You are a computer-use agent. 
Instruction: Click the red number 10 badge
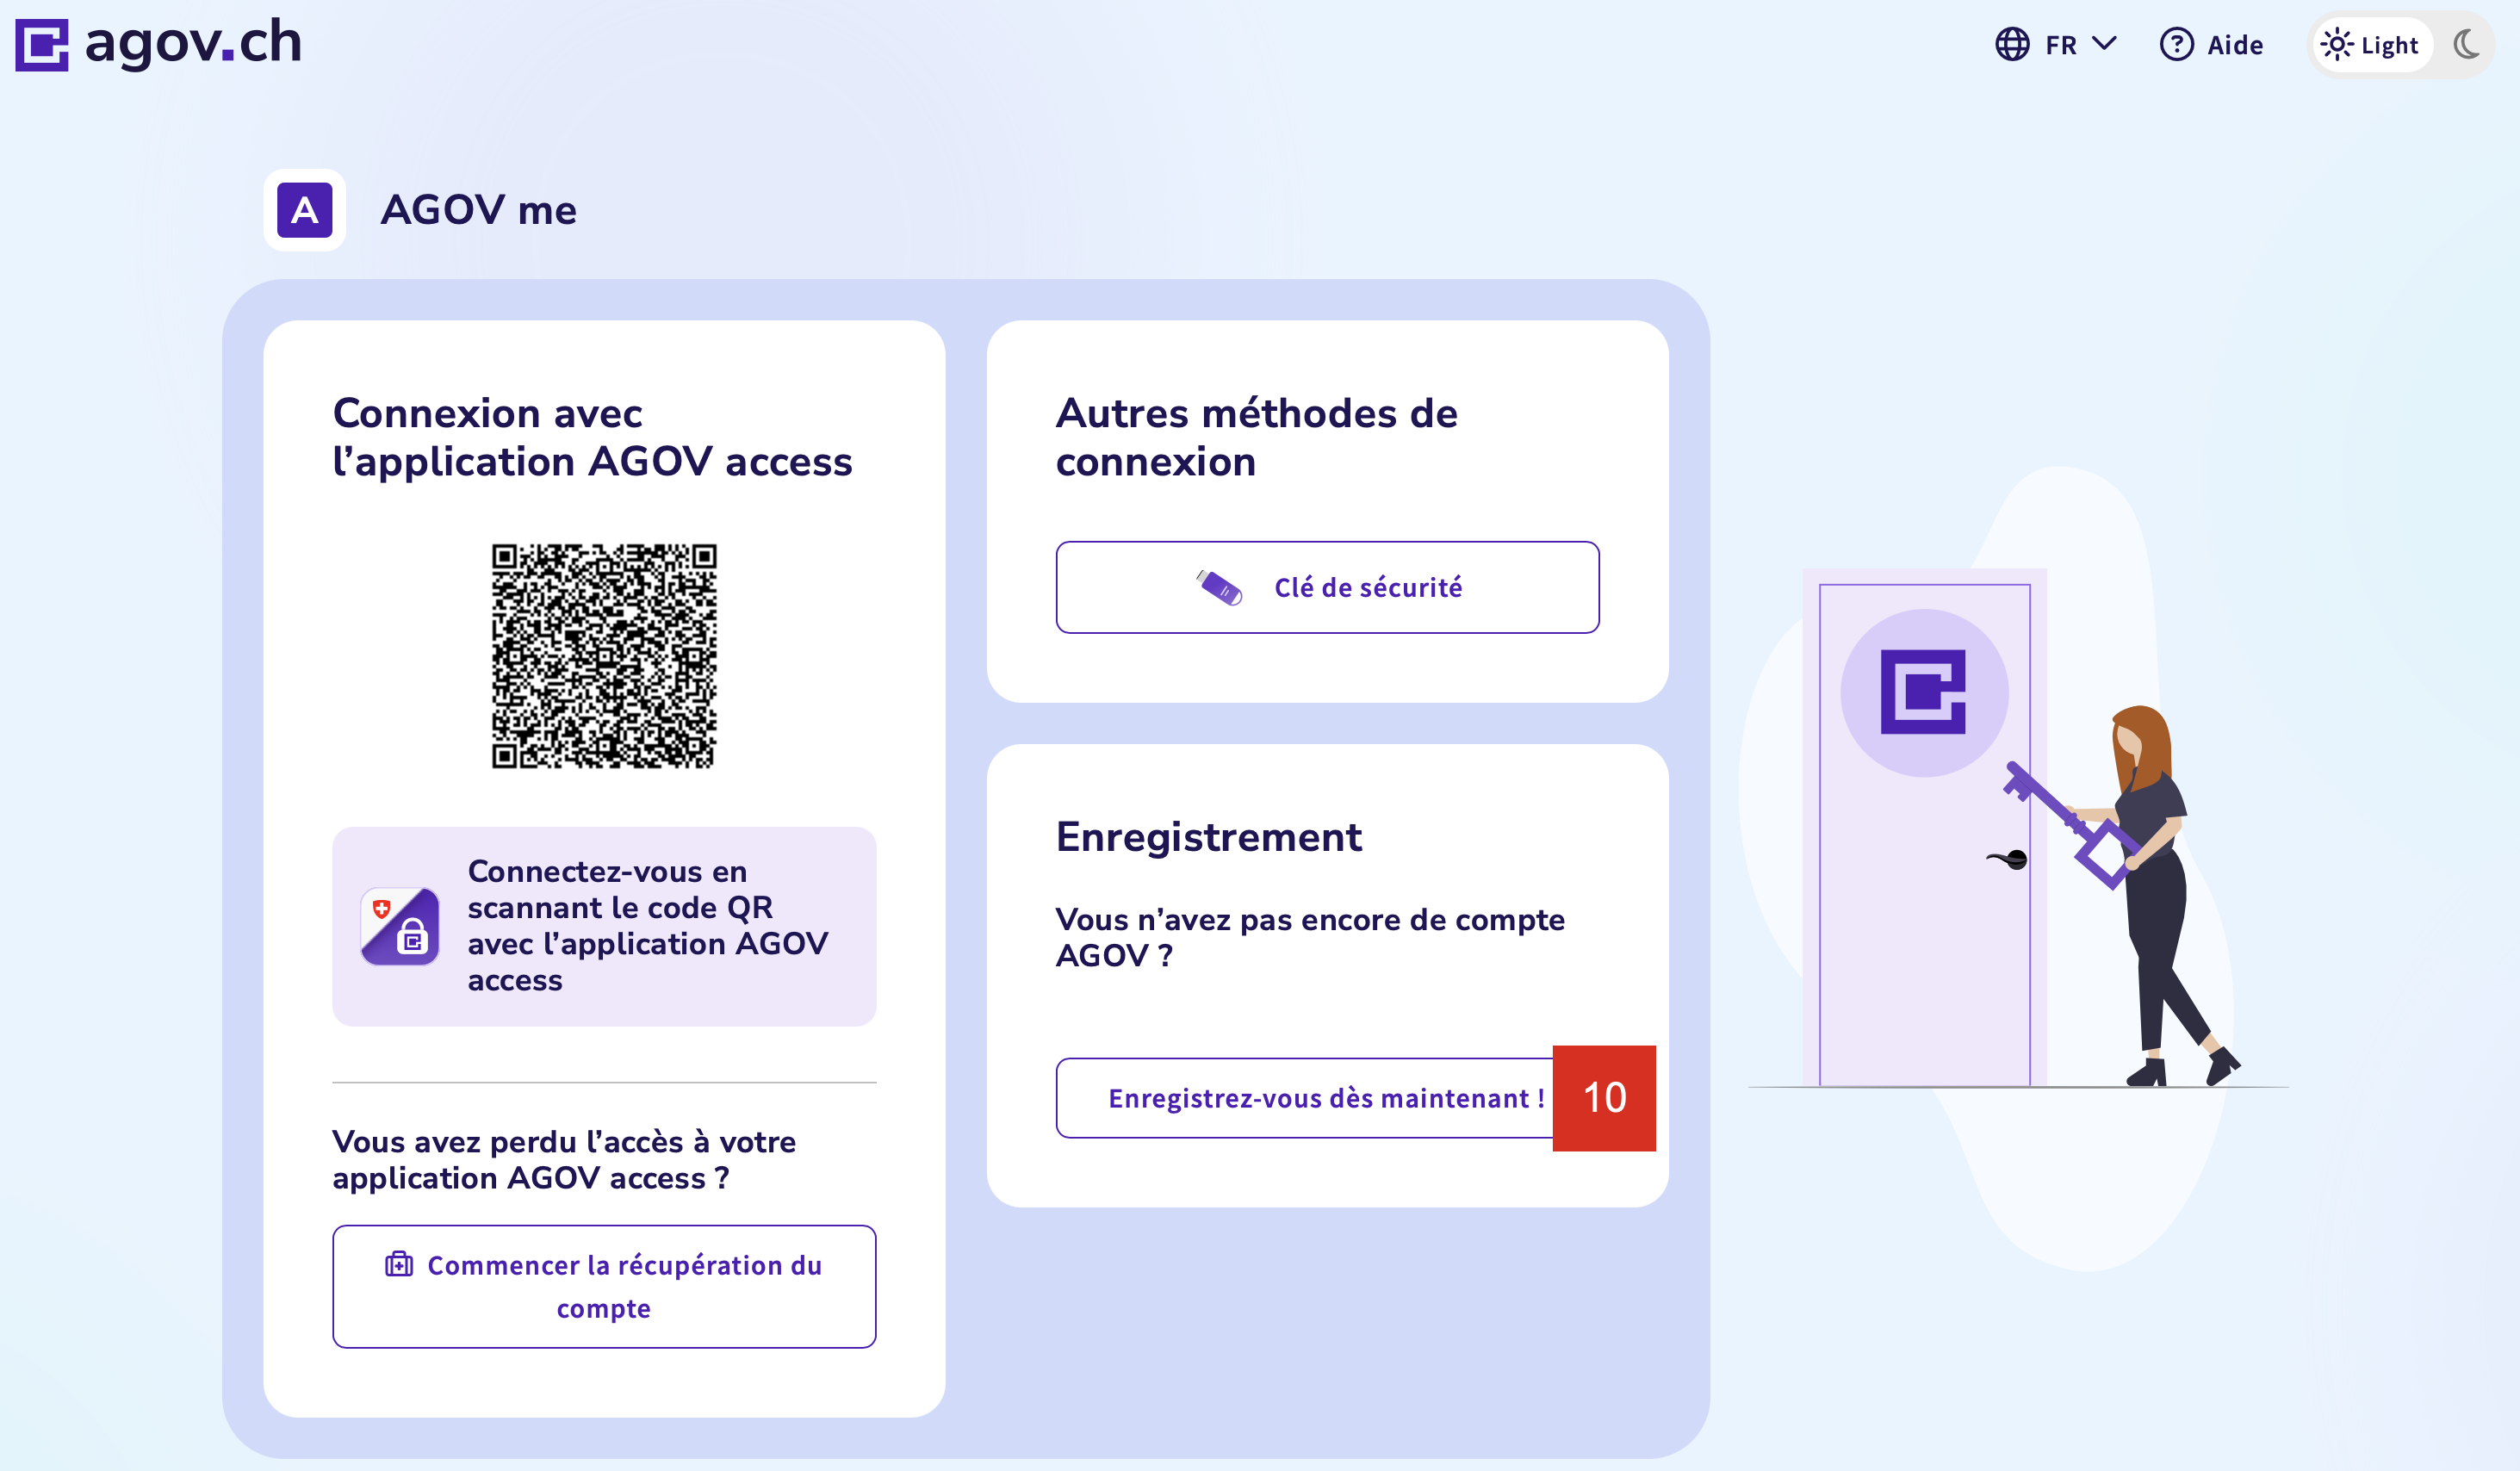coord(1604,1098)
